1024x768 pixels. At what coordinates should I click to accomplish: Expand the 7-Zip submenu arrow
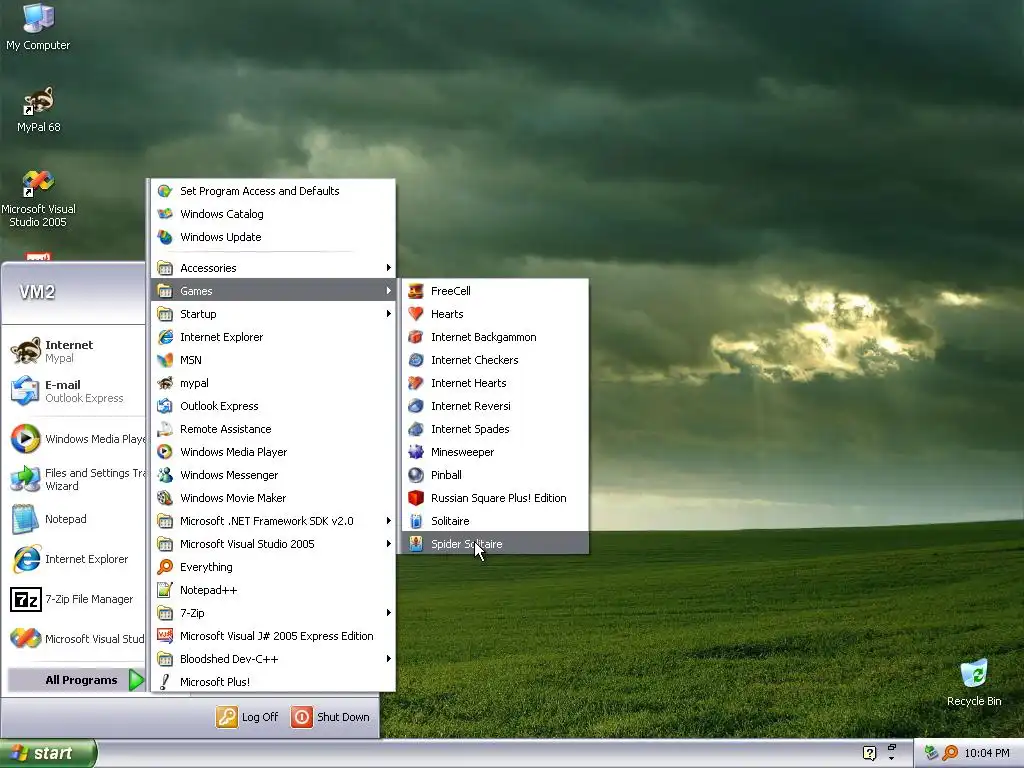(389, 613)
